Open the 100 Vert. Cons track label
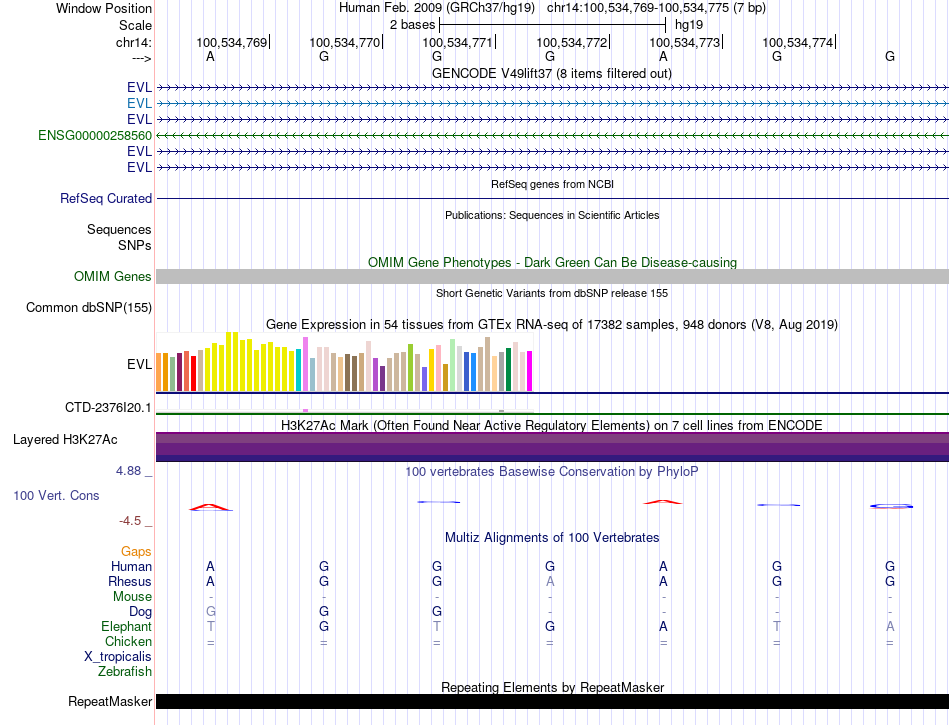 [56, 495]
